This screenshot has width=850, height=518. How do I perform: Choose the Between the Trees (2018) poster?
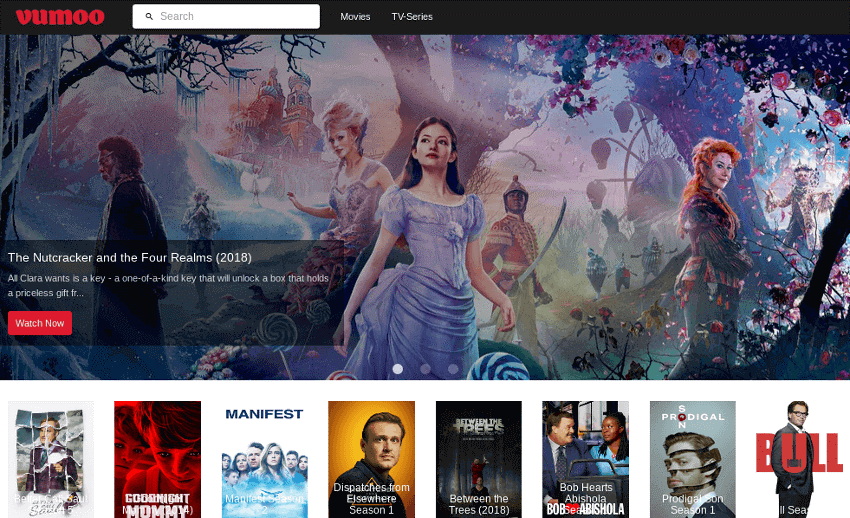pyautogui.click(x=478, y=459)
